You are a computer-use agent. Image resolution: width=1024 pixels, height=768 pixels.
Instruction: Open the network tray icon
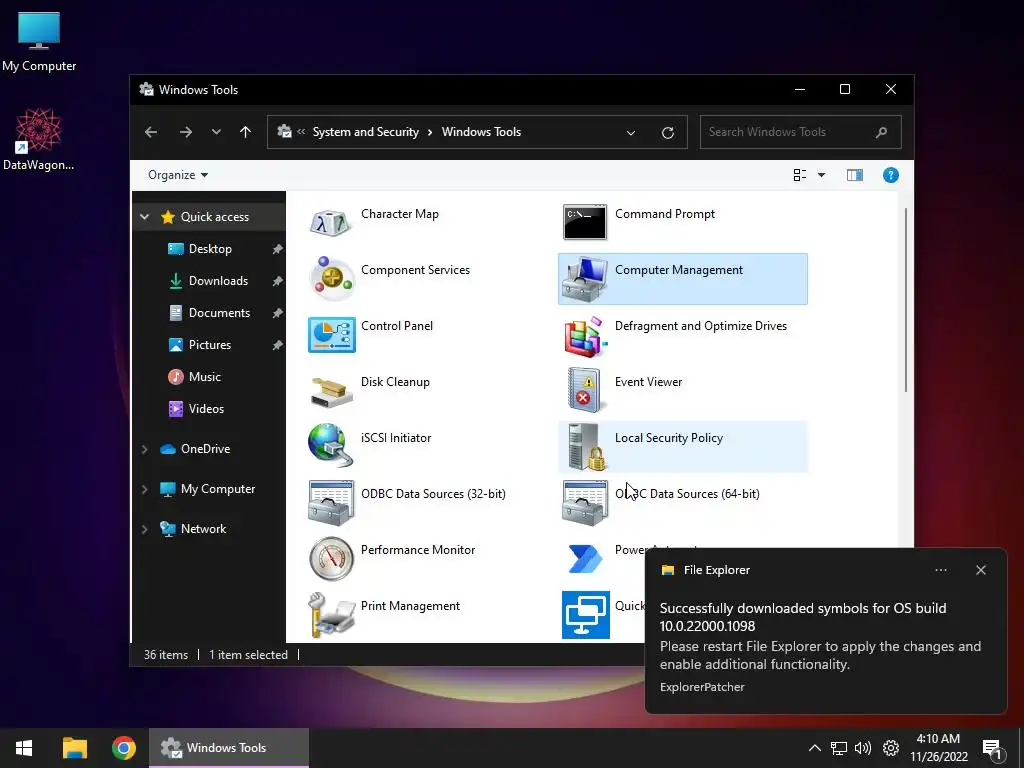point(839,748)
